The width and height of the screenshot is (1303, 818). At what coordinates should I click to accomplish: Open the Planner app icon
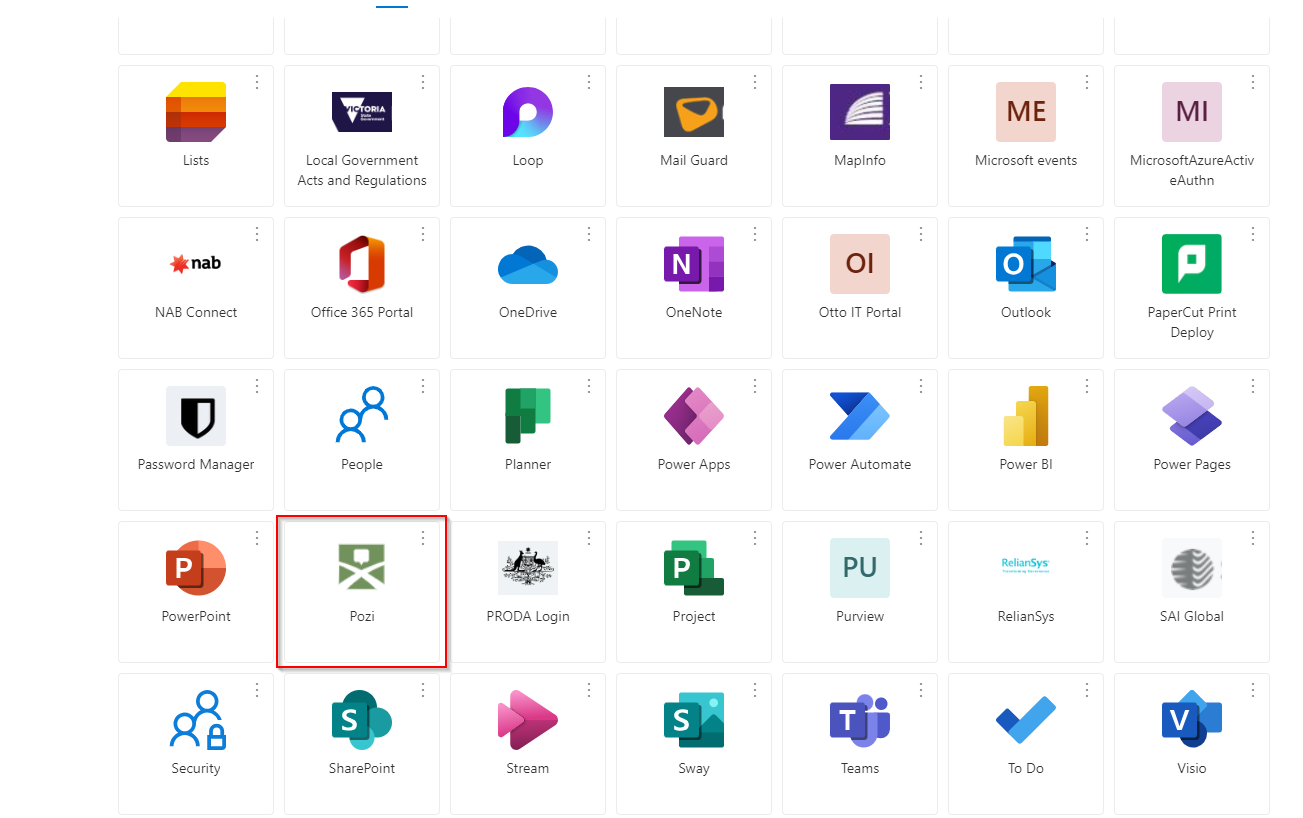click(x=527, y=416)
